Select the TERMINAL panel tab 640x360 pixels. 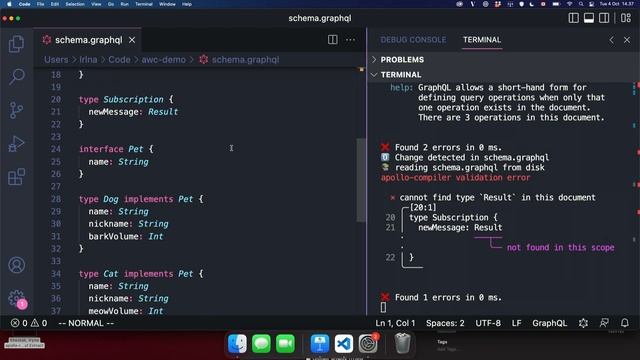click(x=482, y=40)
